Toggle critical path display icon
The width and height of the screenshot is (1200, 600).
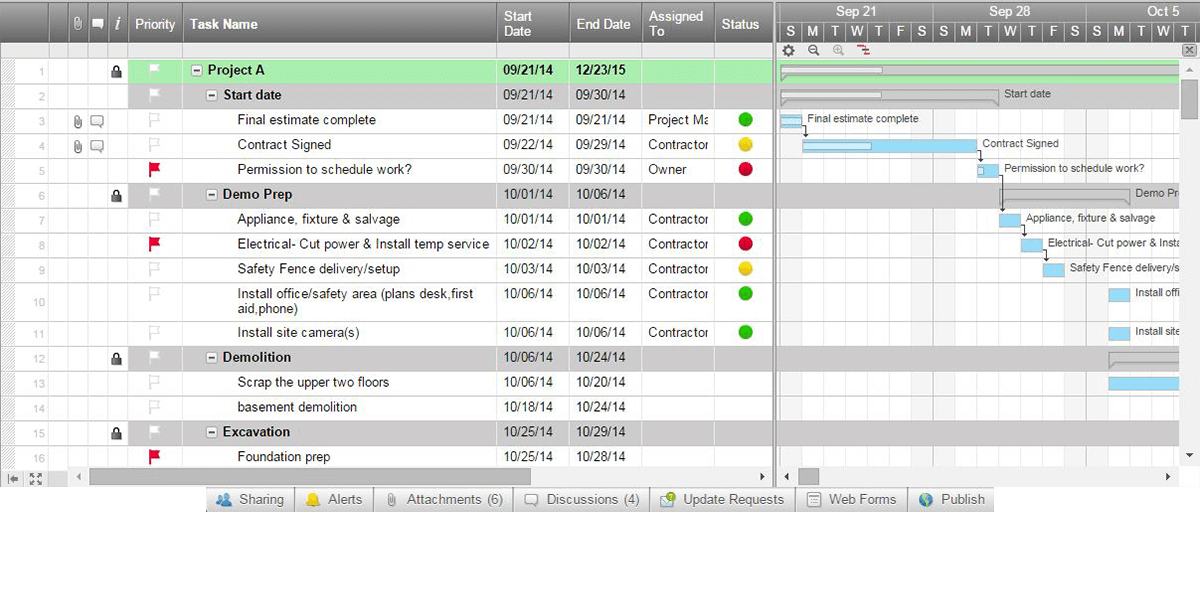point(863,50)
